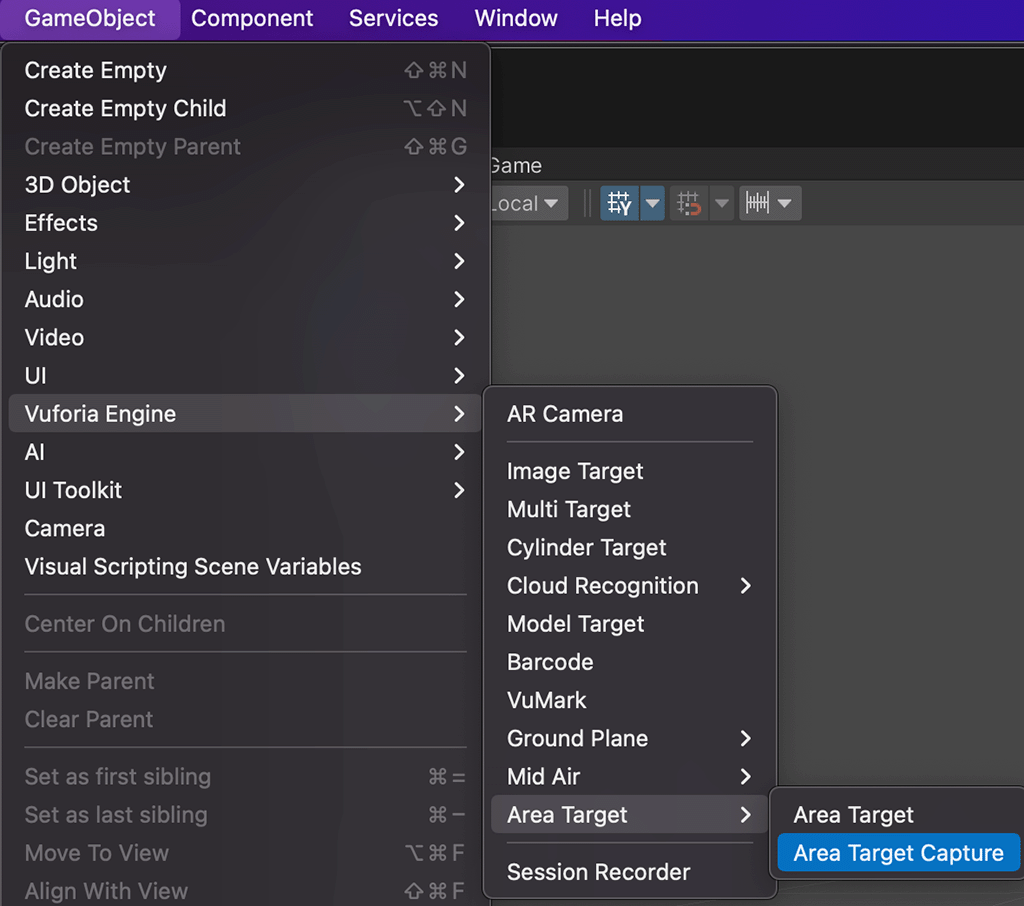Open the GameObject menu
Screen dimensions: 1024x906
pyautogui.click(x=90, y=18)
